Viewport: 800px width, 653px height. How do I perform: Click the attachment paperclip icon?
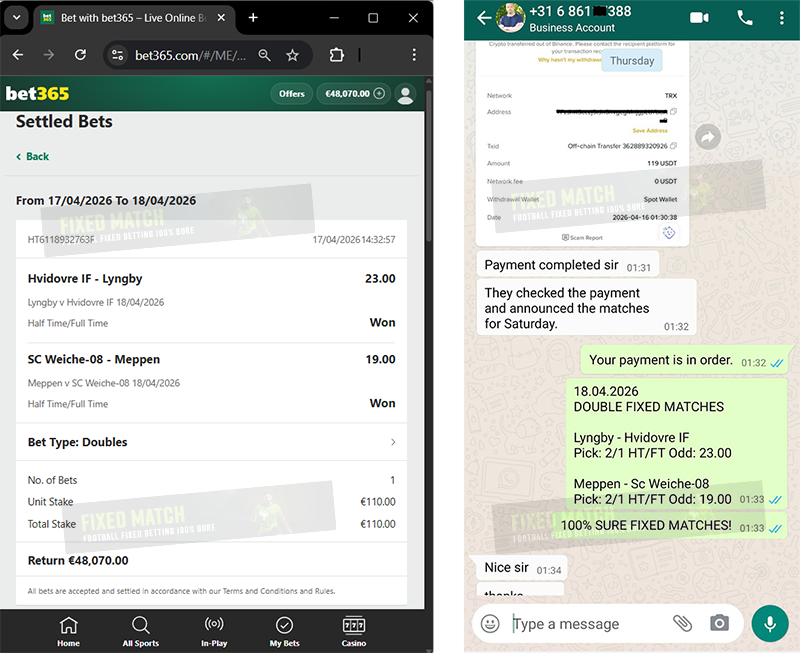pyautogui.click(x=682, y=623)
